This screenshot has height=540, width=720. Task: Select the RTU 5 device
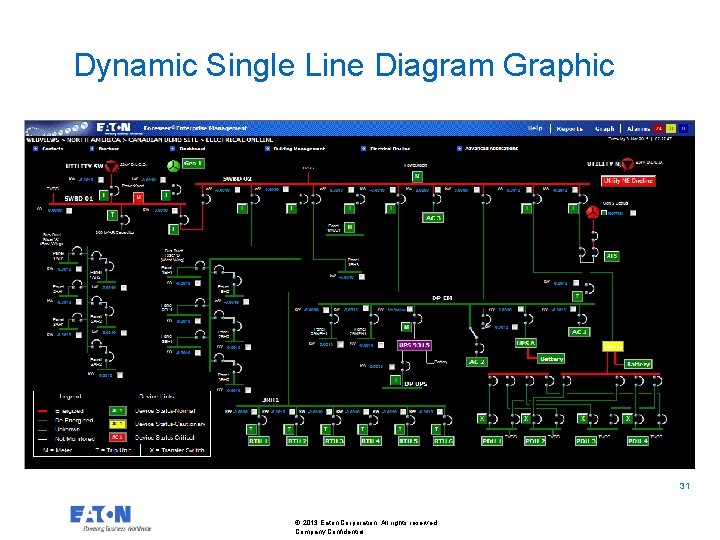click(408, 441)
